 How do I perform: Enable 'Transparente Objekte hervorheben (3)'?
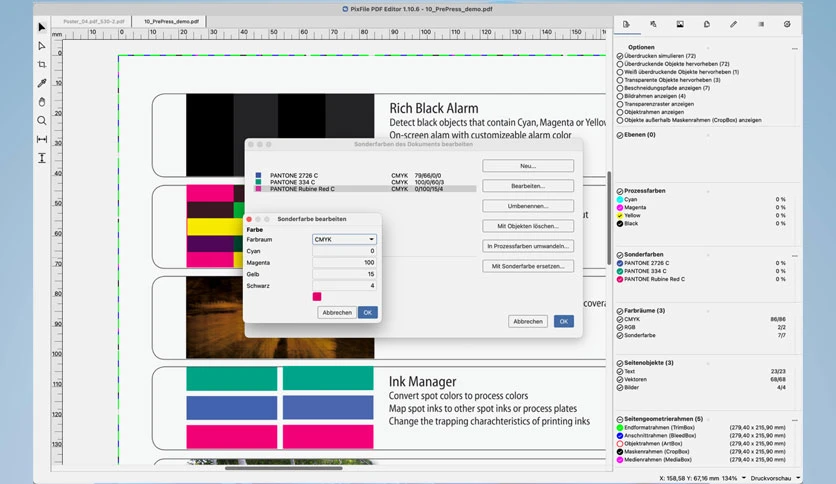tap(620, 80)
